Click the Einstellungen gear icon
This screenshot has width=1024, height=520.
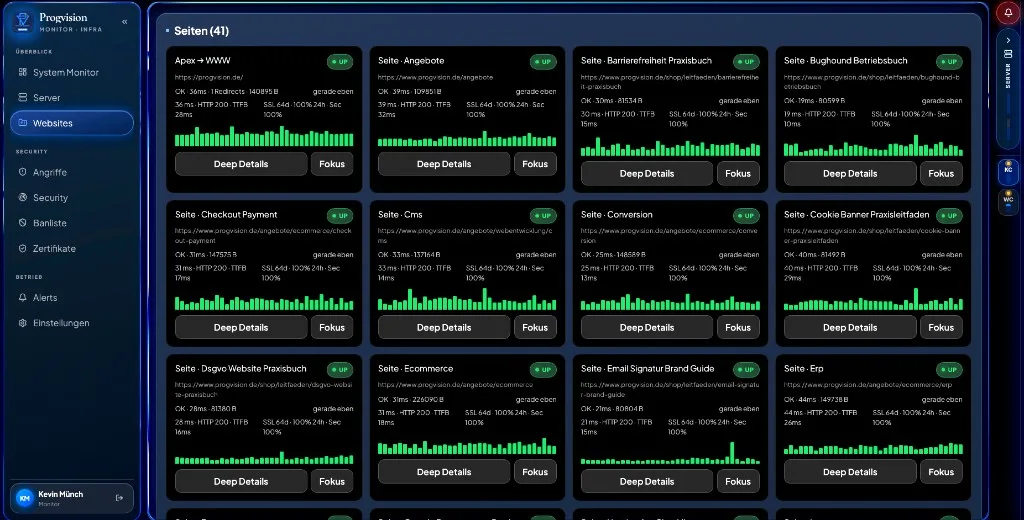pyautogui.click(x=23, y=323)
